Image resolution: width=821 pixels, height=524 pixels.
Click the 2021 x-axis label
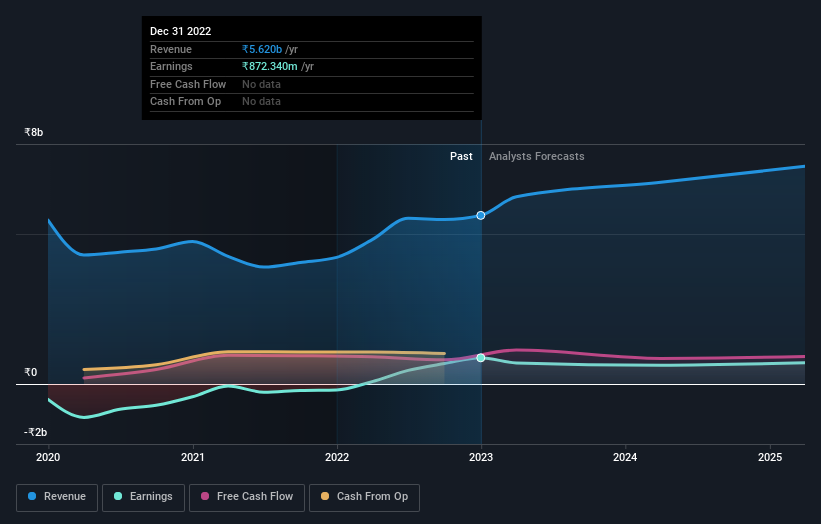[x=193, y=458]
